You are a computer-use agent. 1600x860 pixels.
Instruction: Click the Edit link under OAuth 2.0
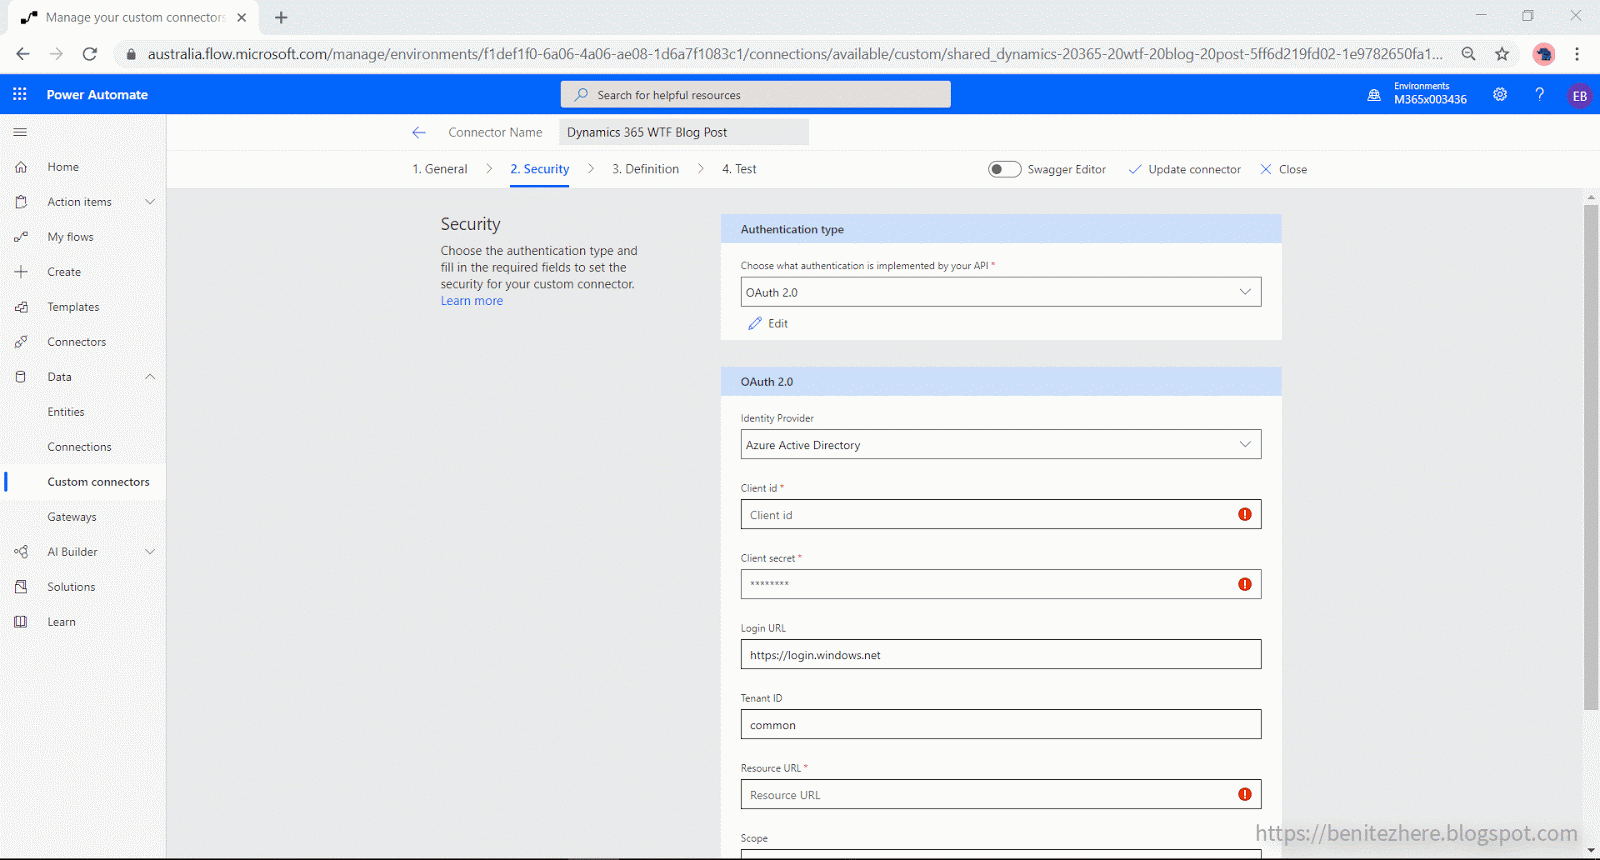[x=768, y=323]
